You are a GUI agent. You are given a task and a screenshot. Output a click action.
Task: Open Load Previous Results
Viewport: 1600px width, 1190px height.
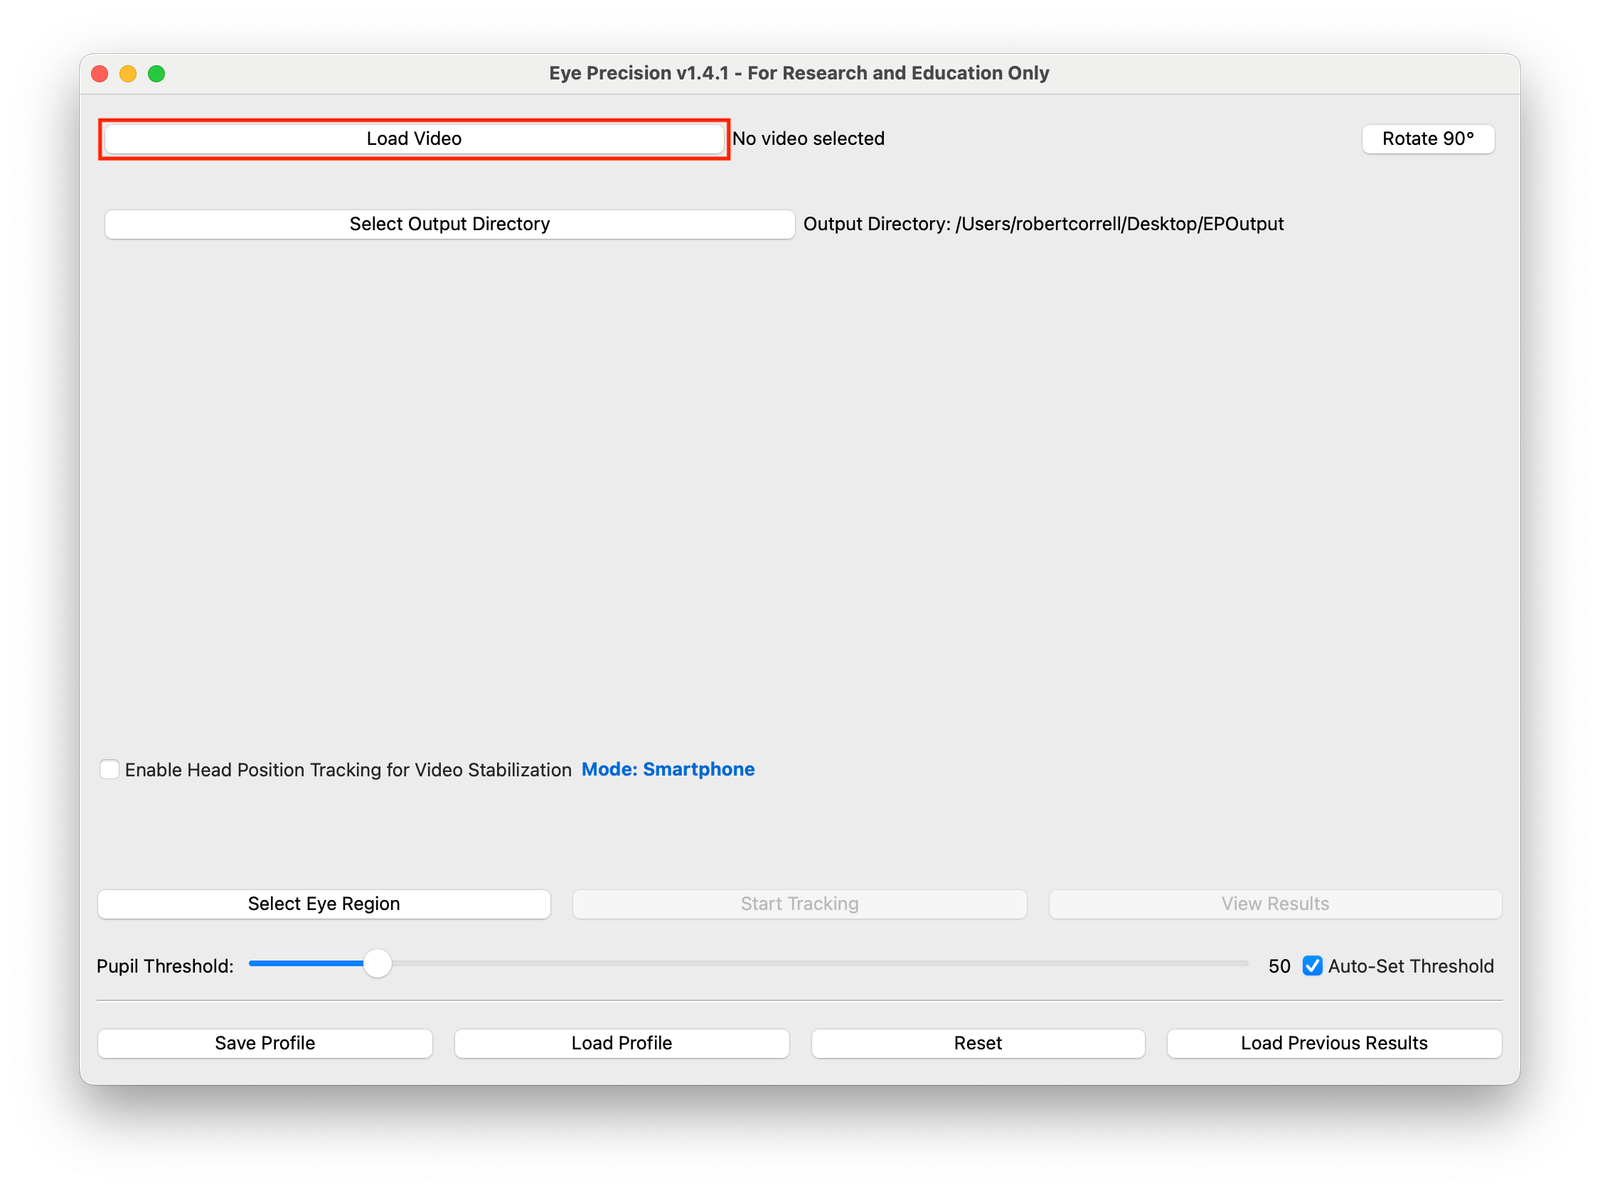1333,1043
